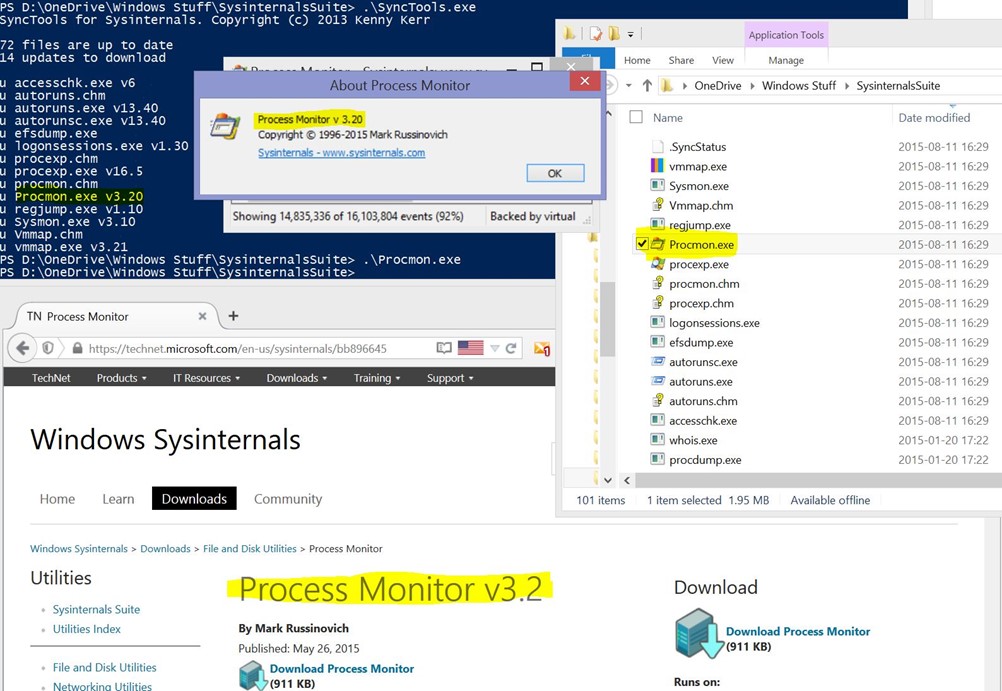Click OK in About Process Monitor dialog
The height and width of the screenshot is (691, 1002).
(555, 173)
